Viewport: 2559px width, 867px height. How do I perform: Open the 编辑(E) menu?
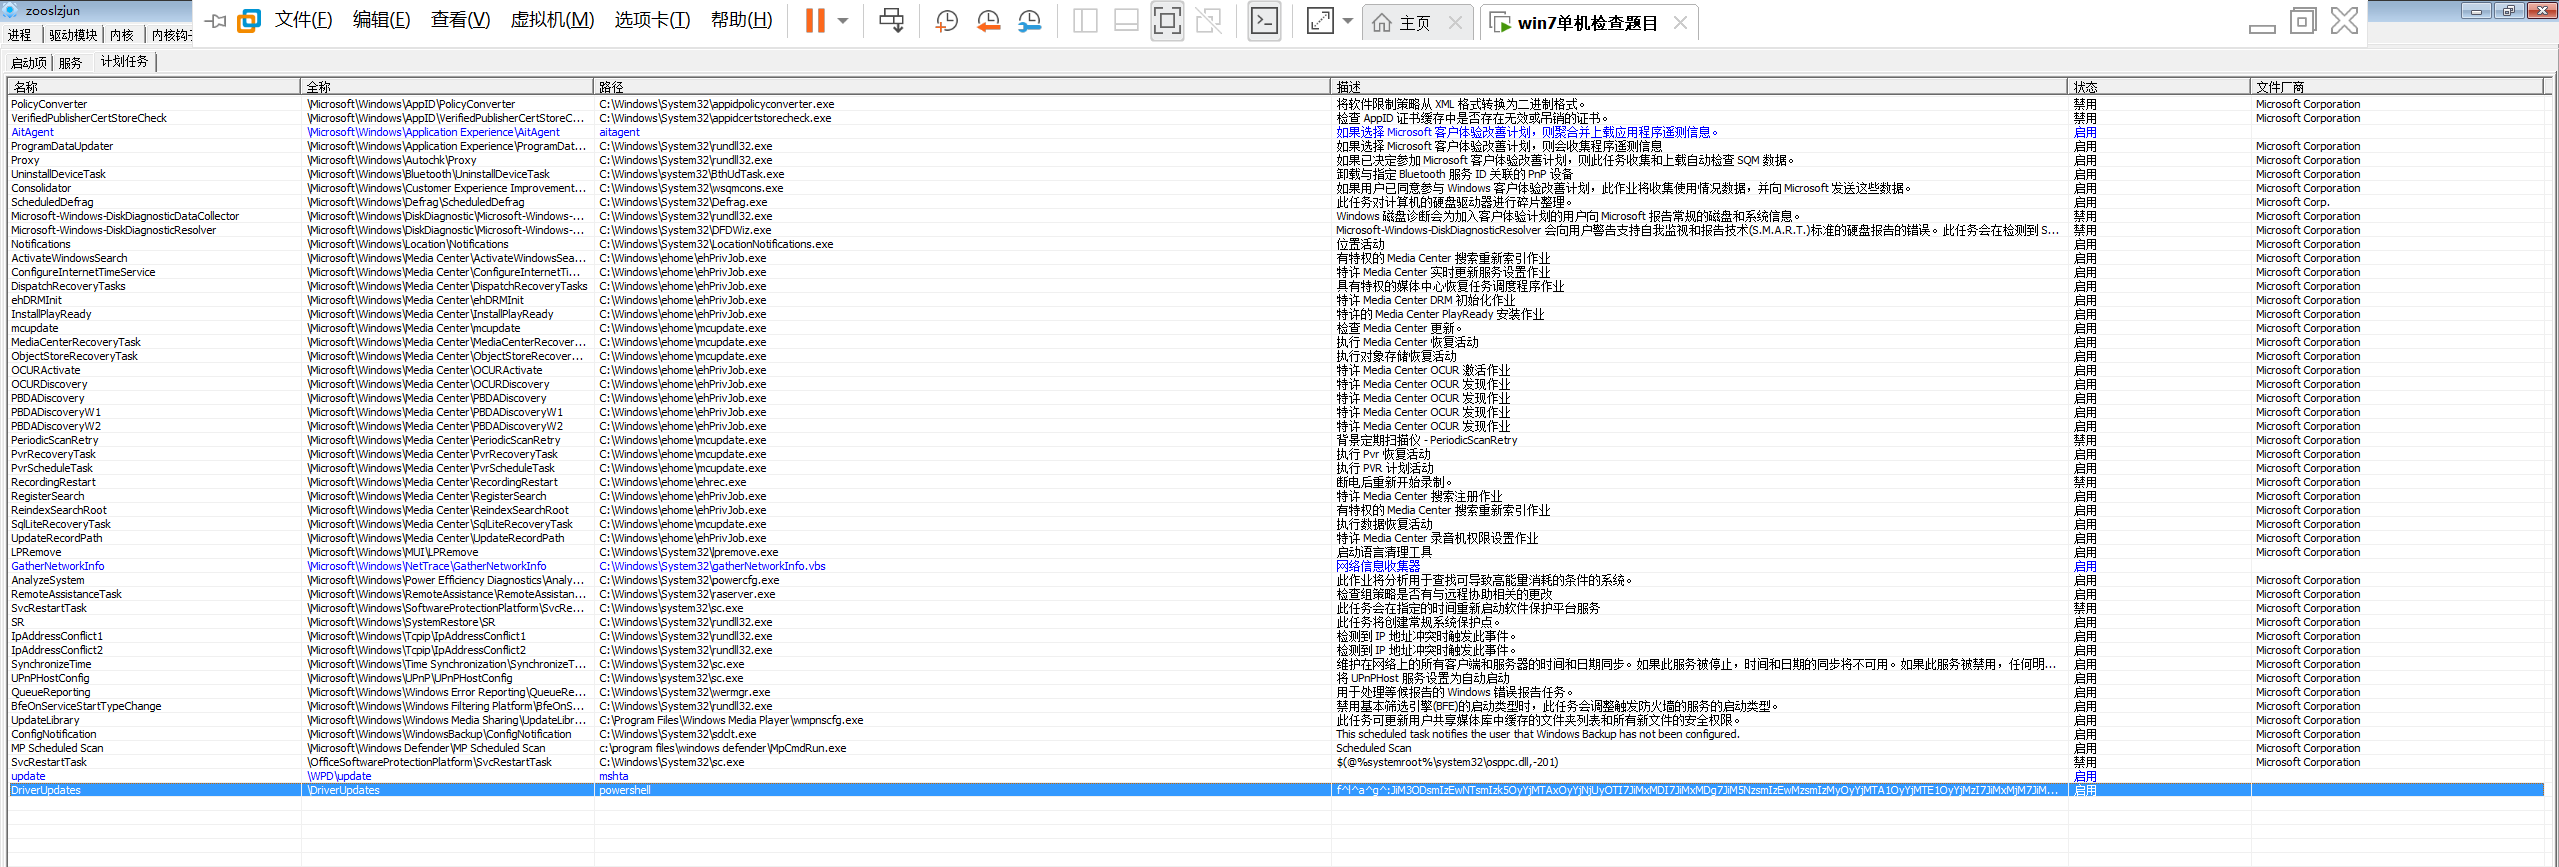[381, 21]
